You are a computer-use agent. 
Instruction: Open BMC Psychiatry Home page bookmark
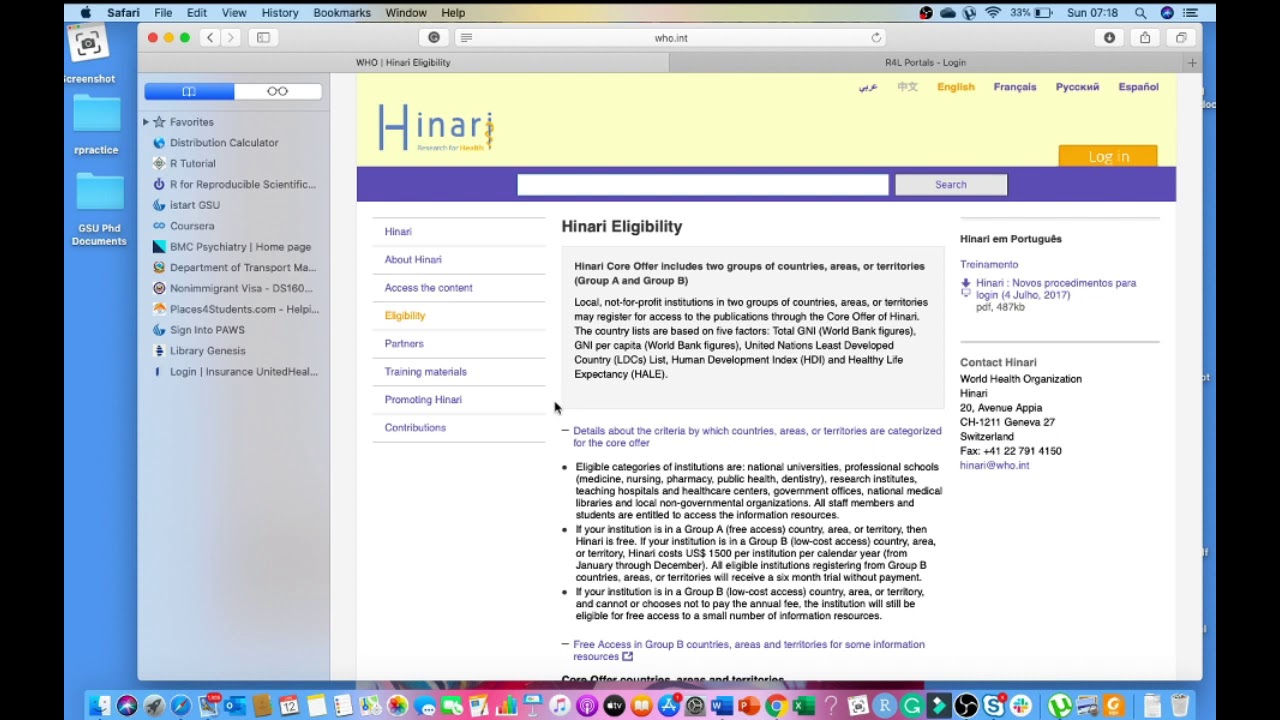coord(240,247)
